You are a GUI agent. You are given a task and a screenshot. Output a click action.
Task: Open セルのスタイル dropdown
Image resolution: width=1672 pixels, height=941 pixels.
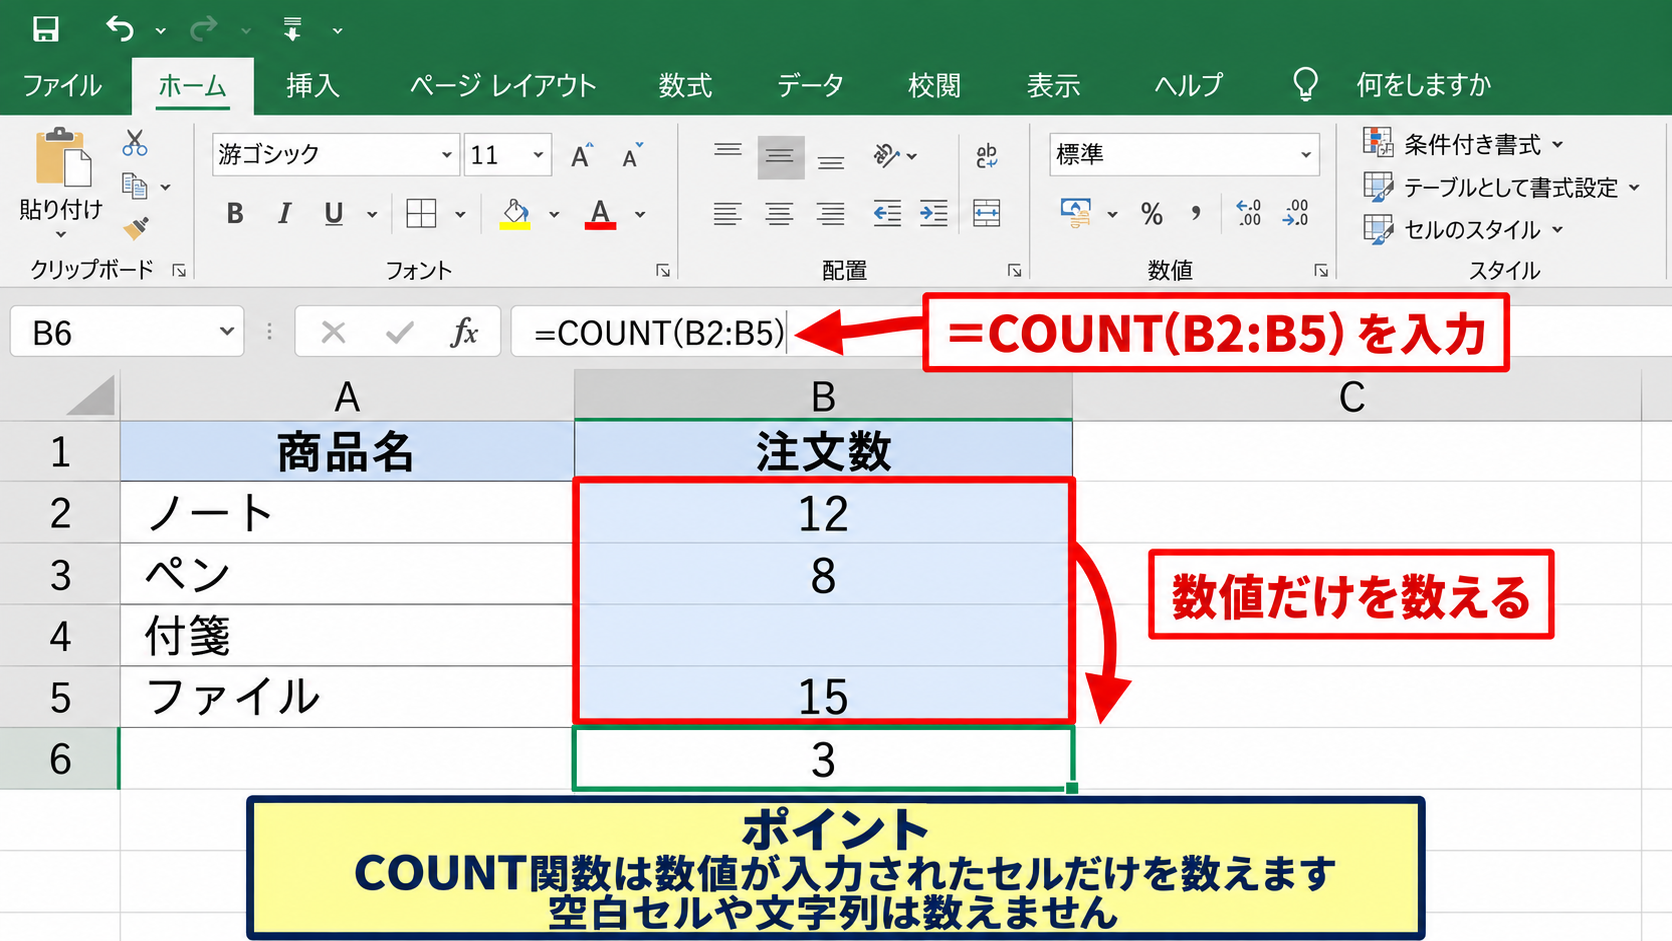coord(1463,229)
